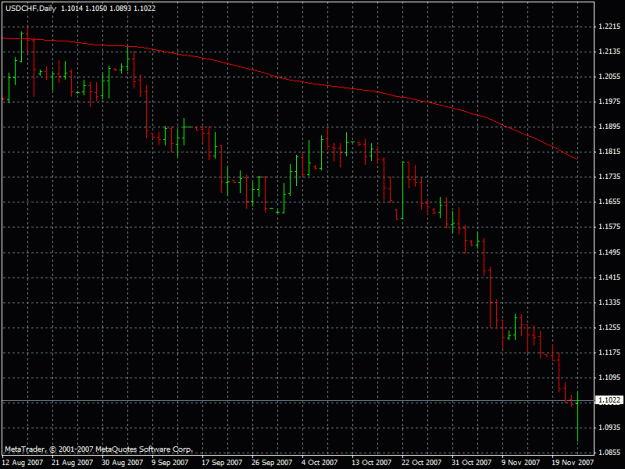Screen dimensions: 625x469
Task: Click the 12 Aug 2007 date label
Action: [x=22, y=462]
